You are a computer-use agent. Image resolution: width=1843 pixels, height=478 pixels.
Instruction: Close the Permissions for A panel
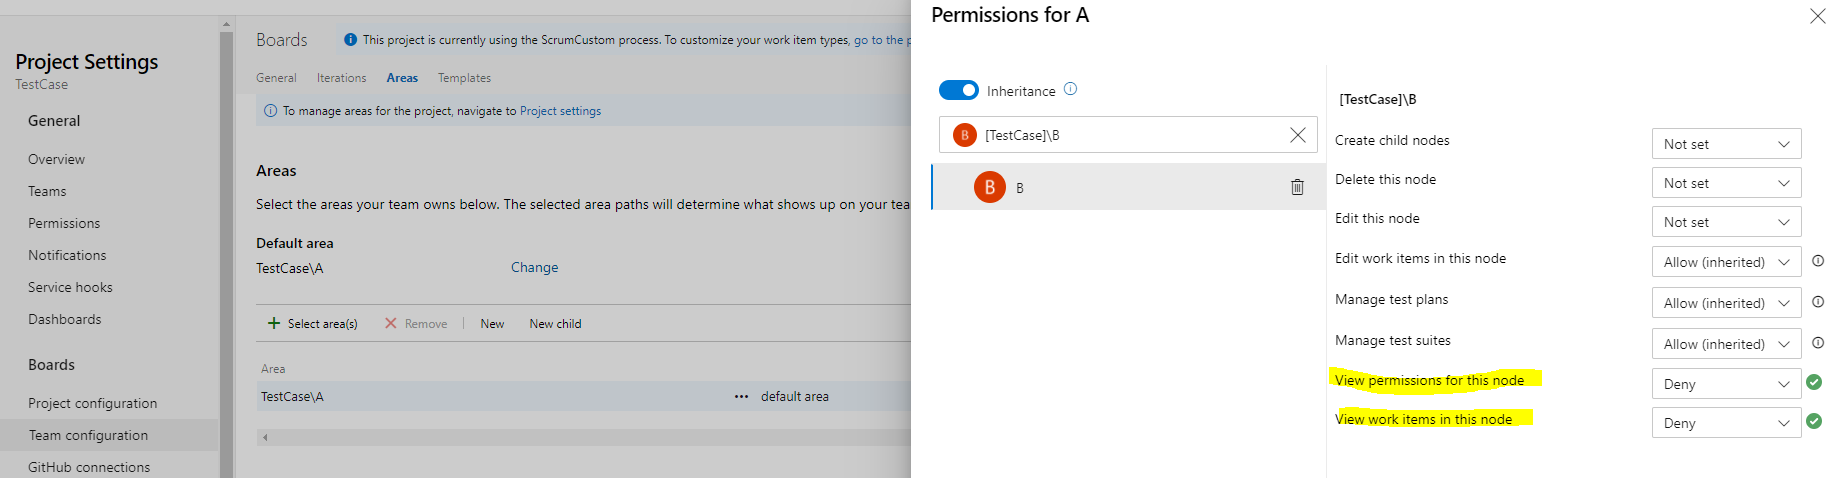1817,16
